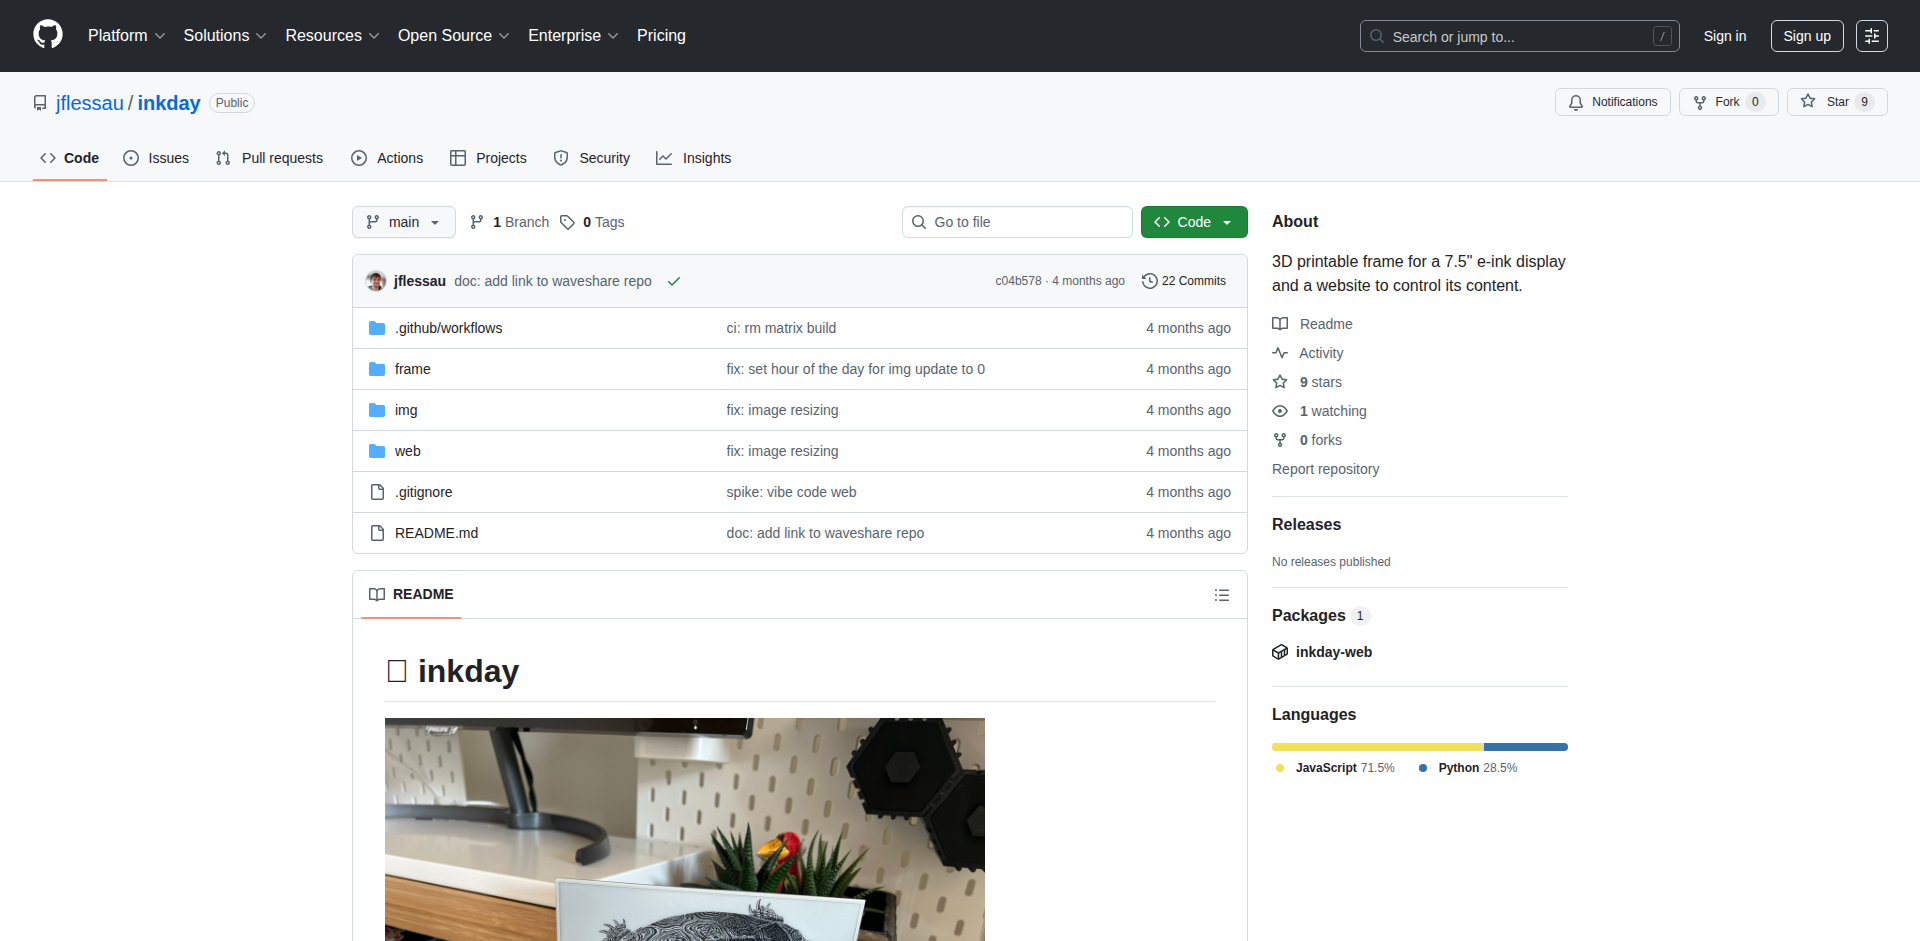Click the 9 stars star icon
Screen dimensions: 1920x941
click(1280, 382)
